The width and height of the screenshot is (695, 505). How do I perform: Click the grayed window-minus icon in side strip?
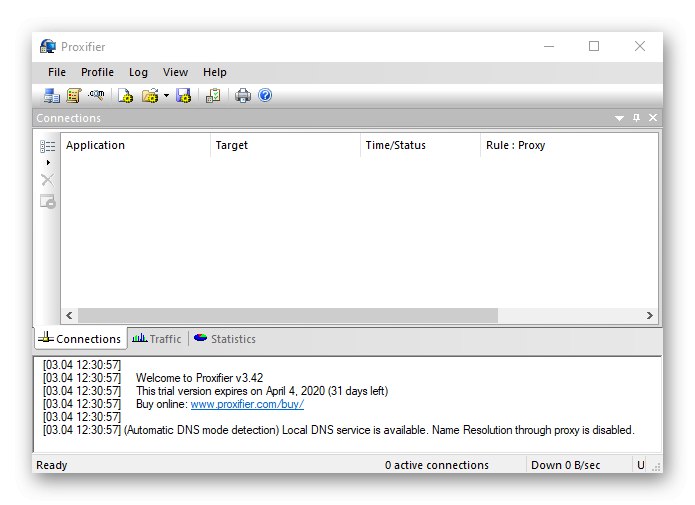[x=47, y=202]
